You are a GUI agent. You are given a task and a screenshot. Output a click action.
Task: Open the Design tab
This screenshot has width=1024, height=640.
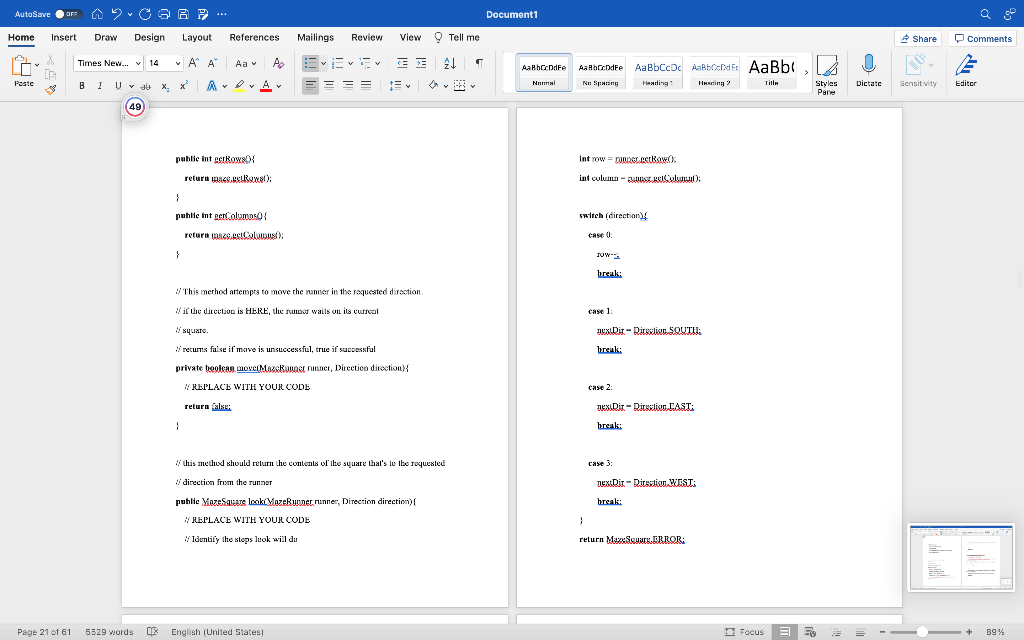[150, 37]
